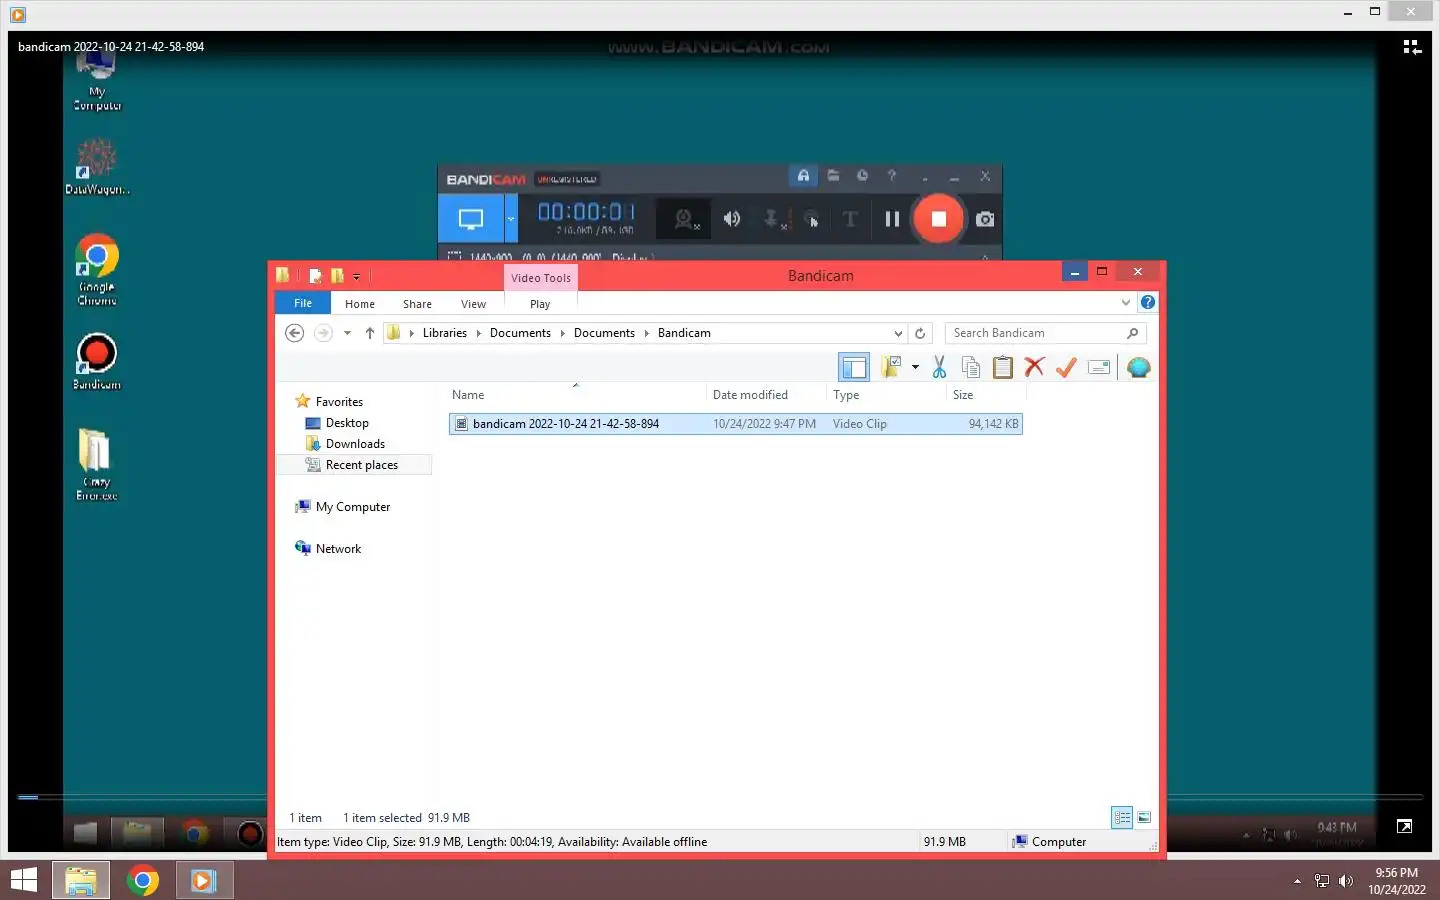Select the bandicam 2022-10-24 21-42-58-894 file
The height and width of the screenshot is (900, 1440).
pos(736,424)
